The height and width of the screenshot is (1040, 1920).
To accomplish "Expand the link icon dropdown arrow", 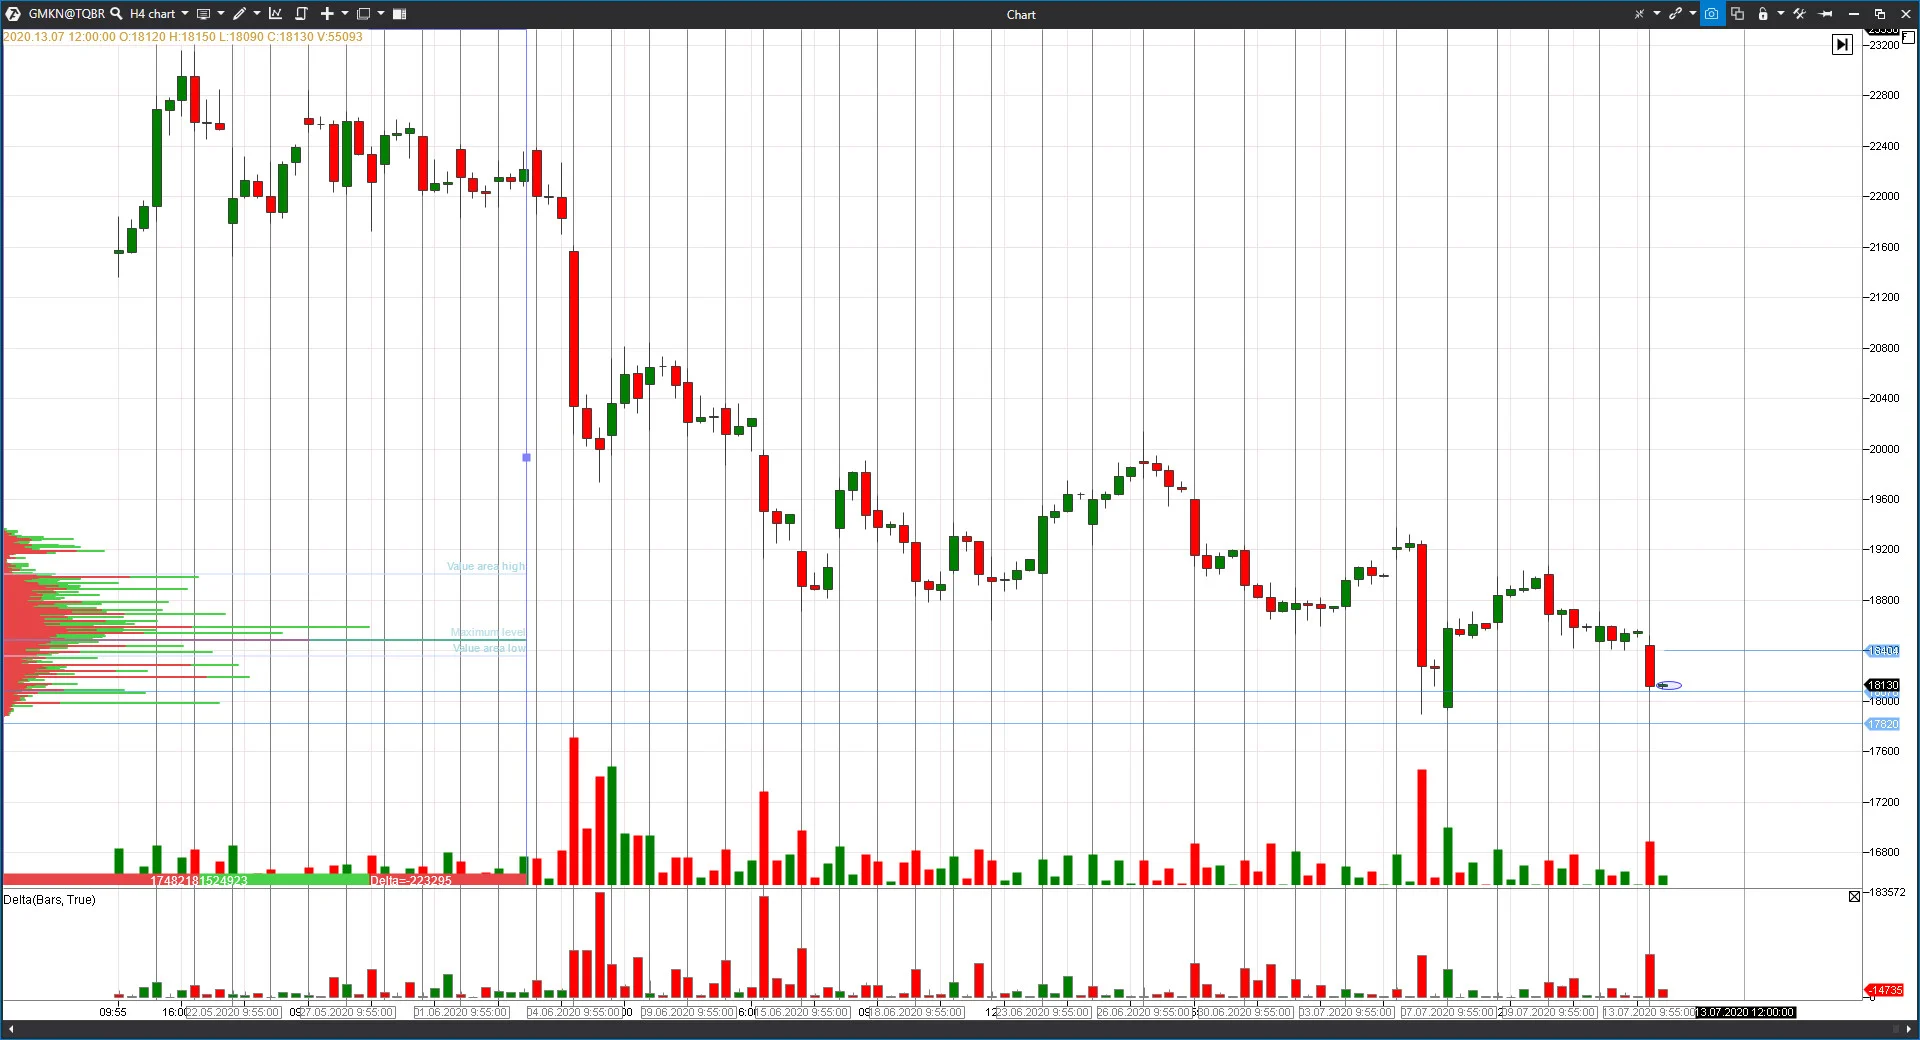I will click(1693, 14).
